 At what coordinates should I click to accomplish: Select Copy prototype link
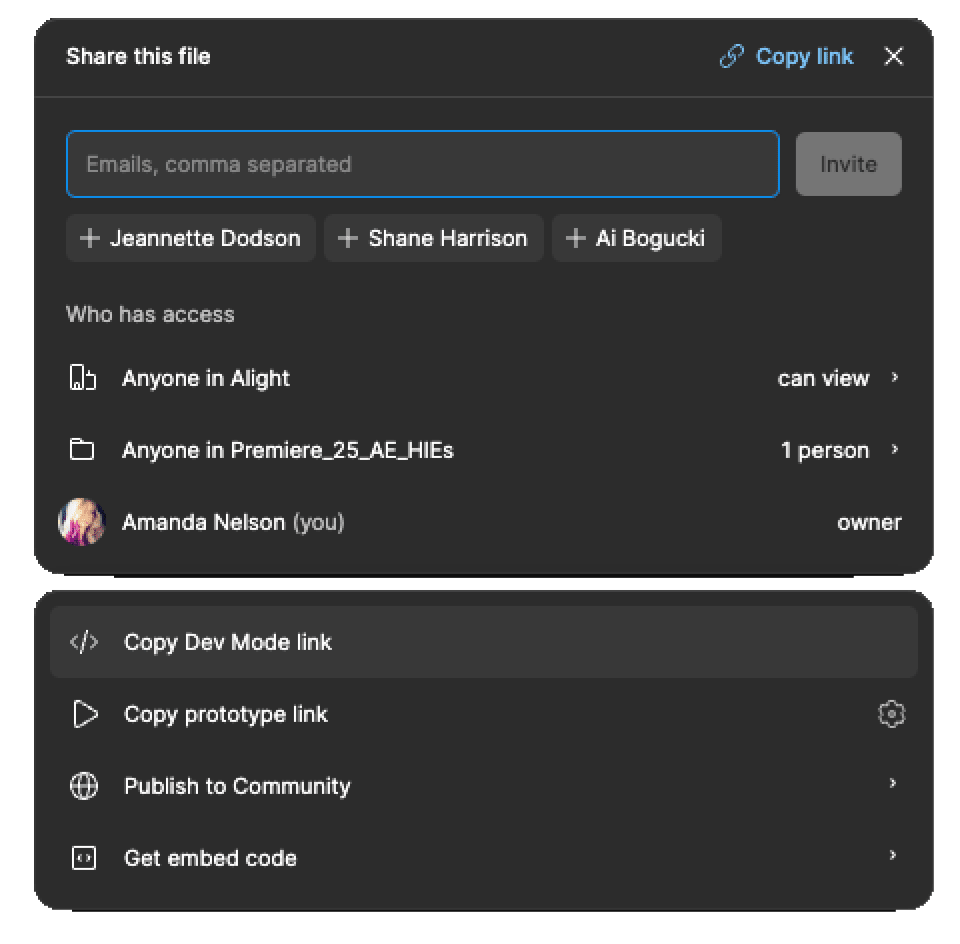click(x=226, y=714)
